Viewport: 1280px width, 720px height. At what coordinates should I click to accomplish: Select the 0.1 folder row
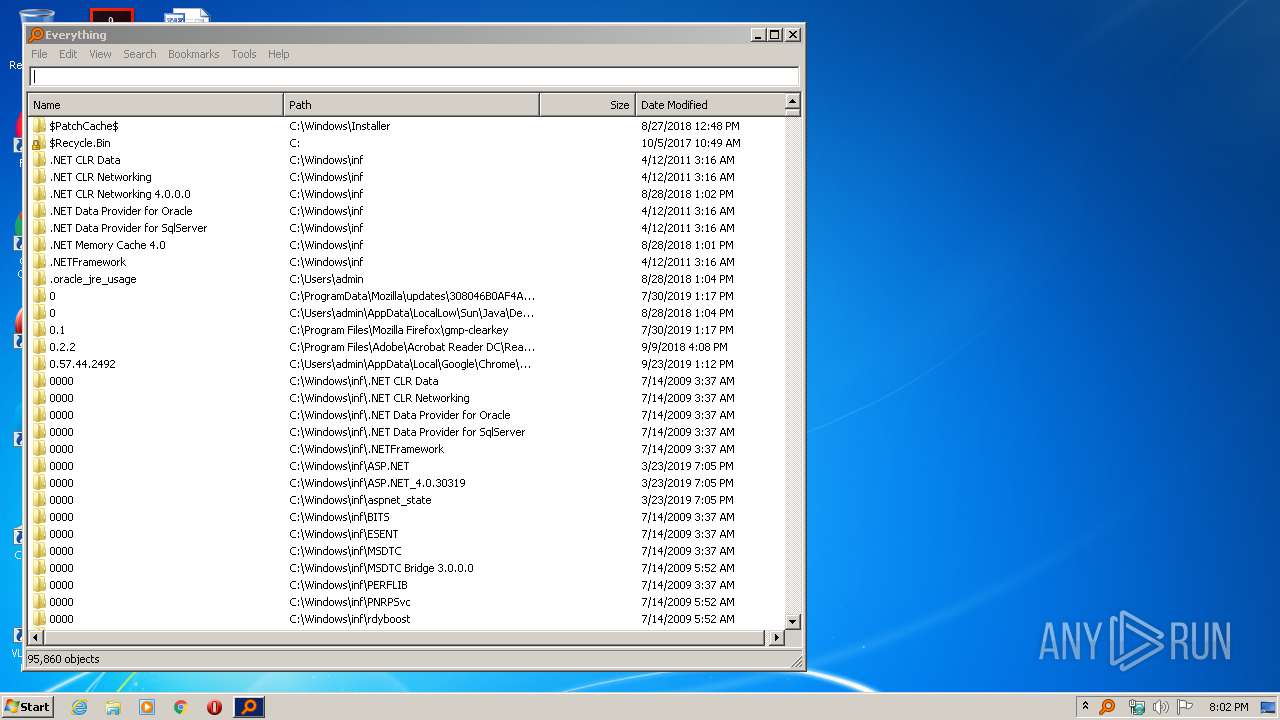pyautogui.click(x=407, y=330)
